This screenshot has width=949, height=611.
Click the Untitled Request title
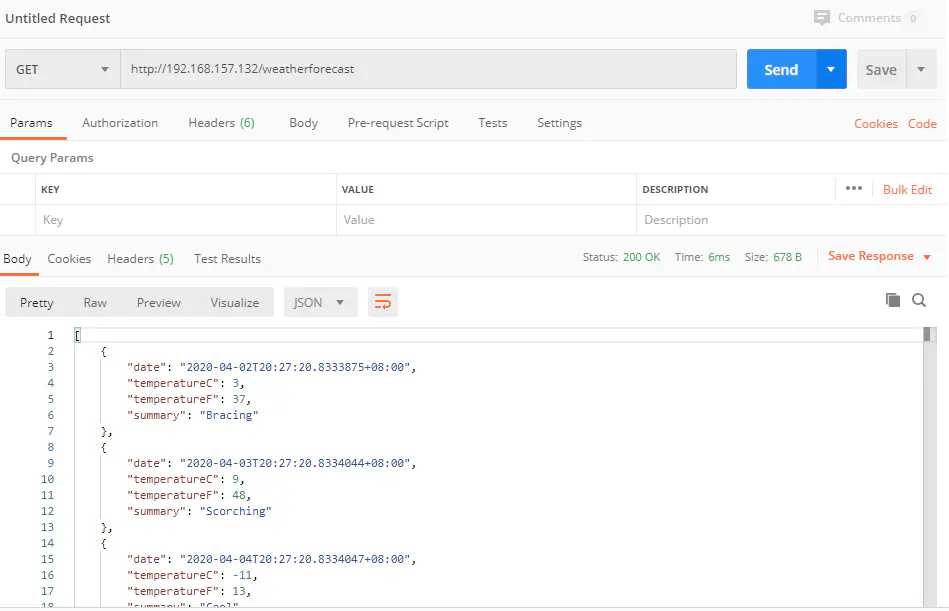click(x=57, y=18)
